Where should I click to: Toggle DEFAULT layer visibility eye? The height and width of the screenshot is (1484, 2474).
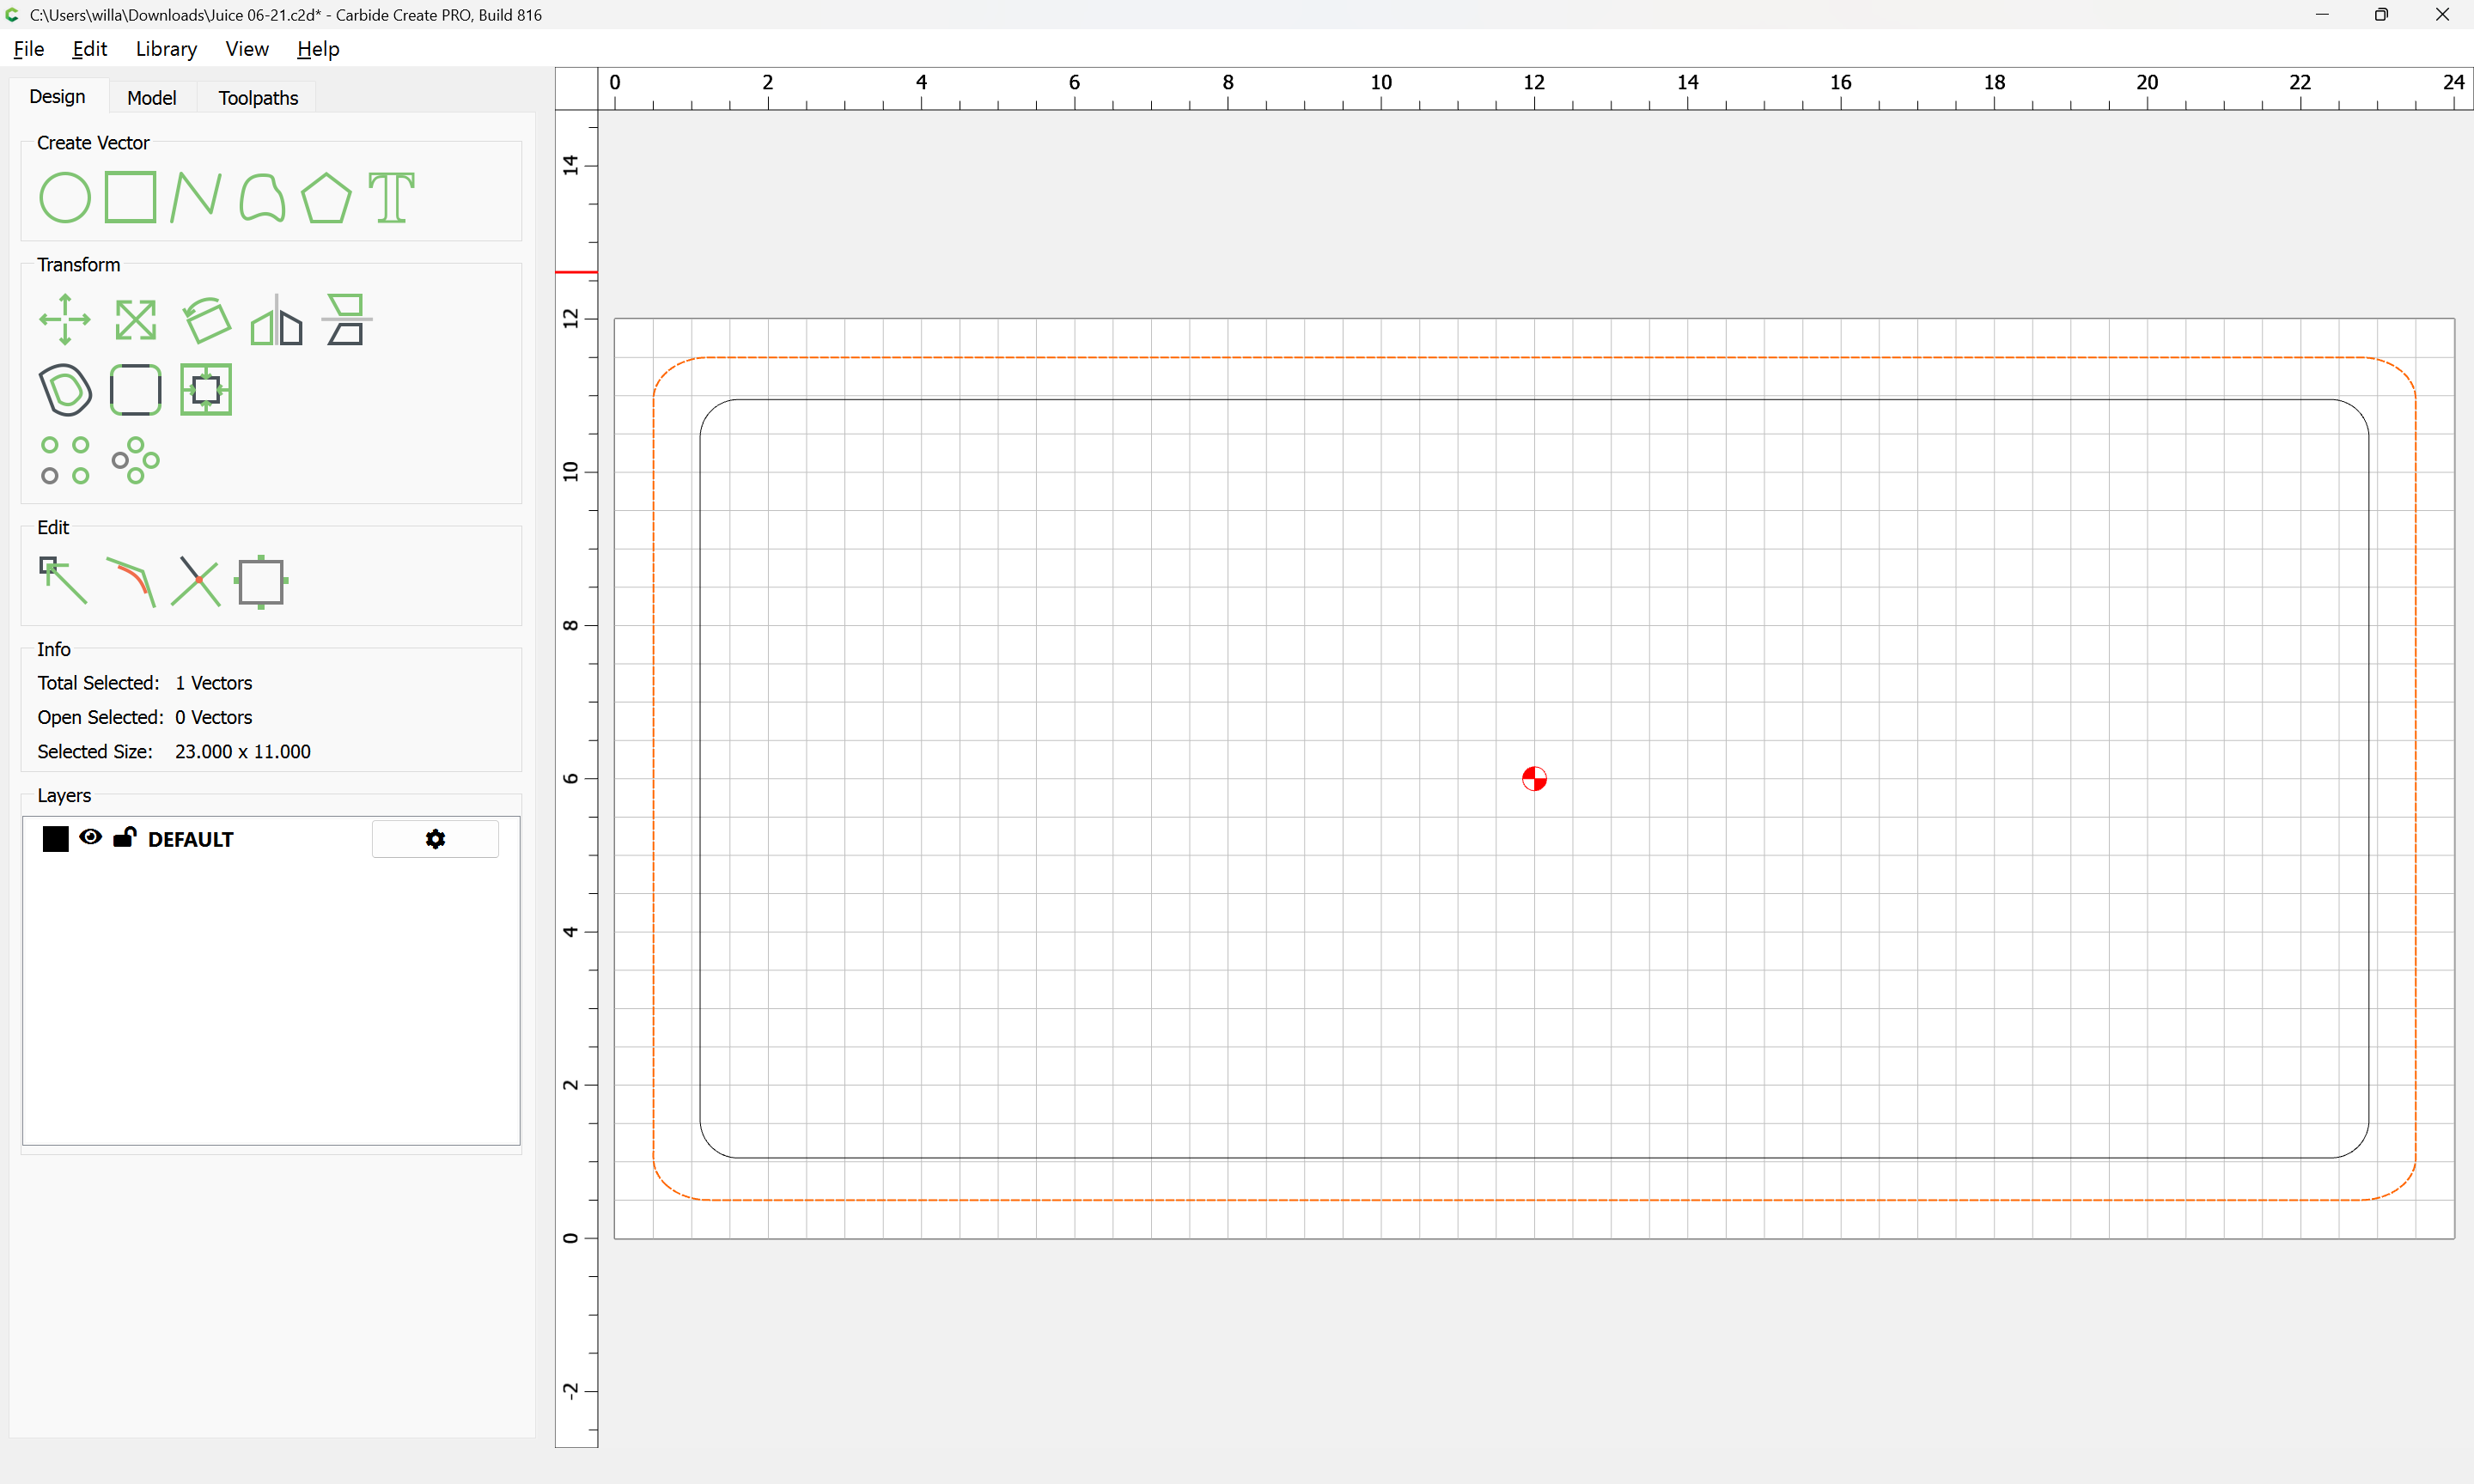point(90,837)
